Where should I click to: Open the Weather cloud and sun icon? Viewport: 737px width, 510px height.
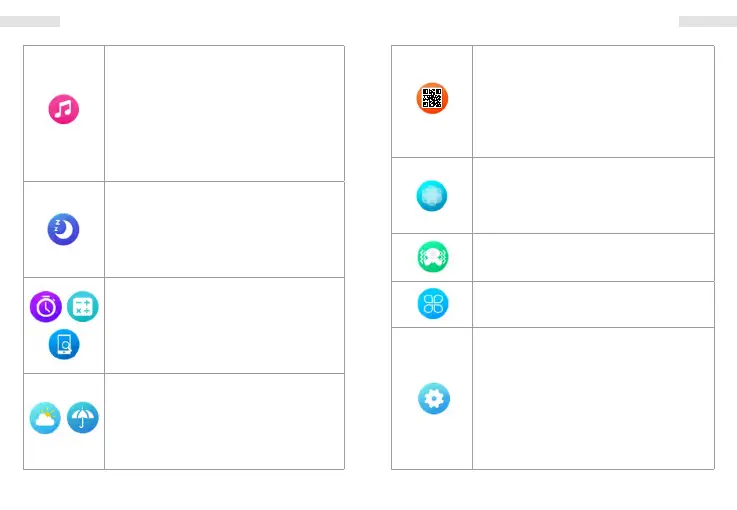click(x=45, y=419)
